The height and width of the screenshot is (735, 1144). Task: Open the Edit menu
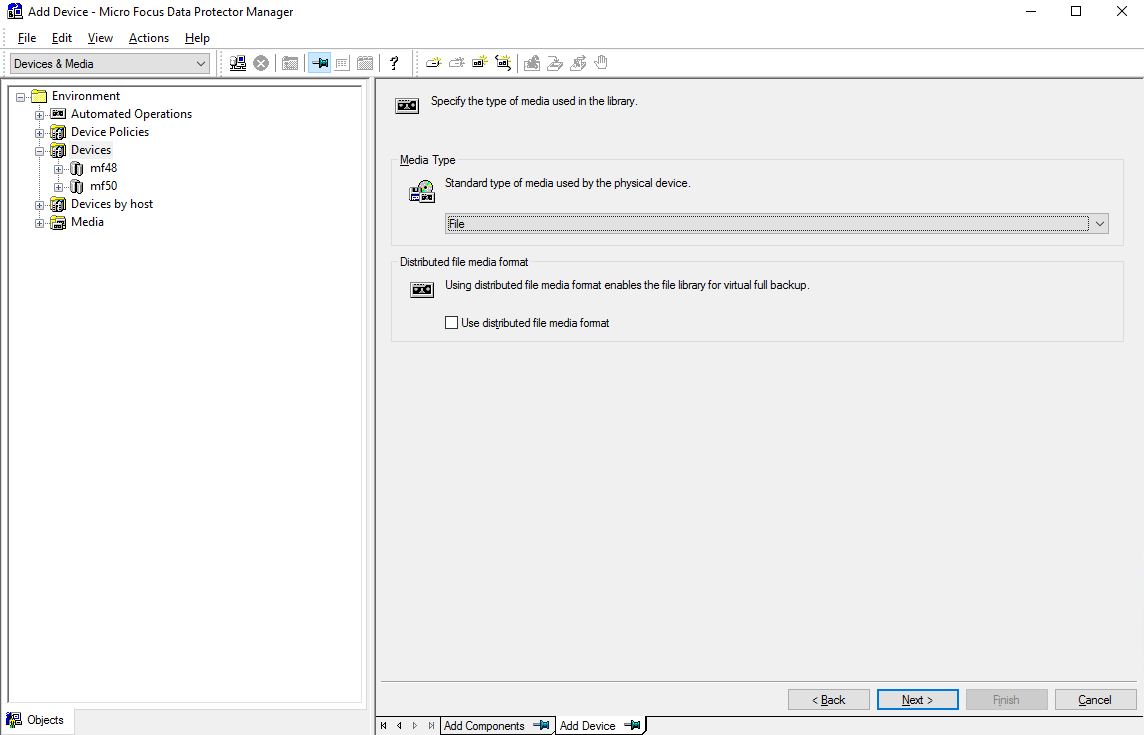point(62,38)
